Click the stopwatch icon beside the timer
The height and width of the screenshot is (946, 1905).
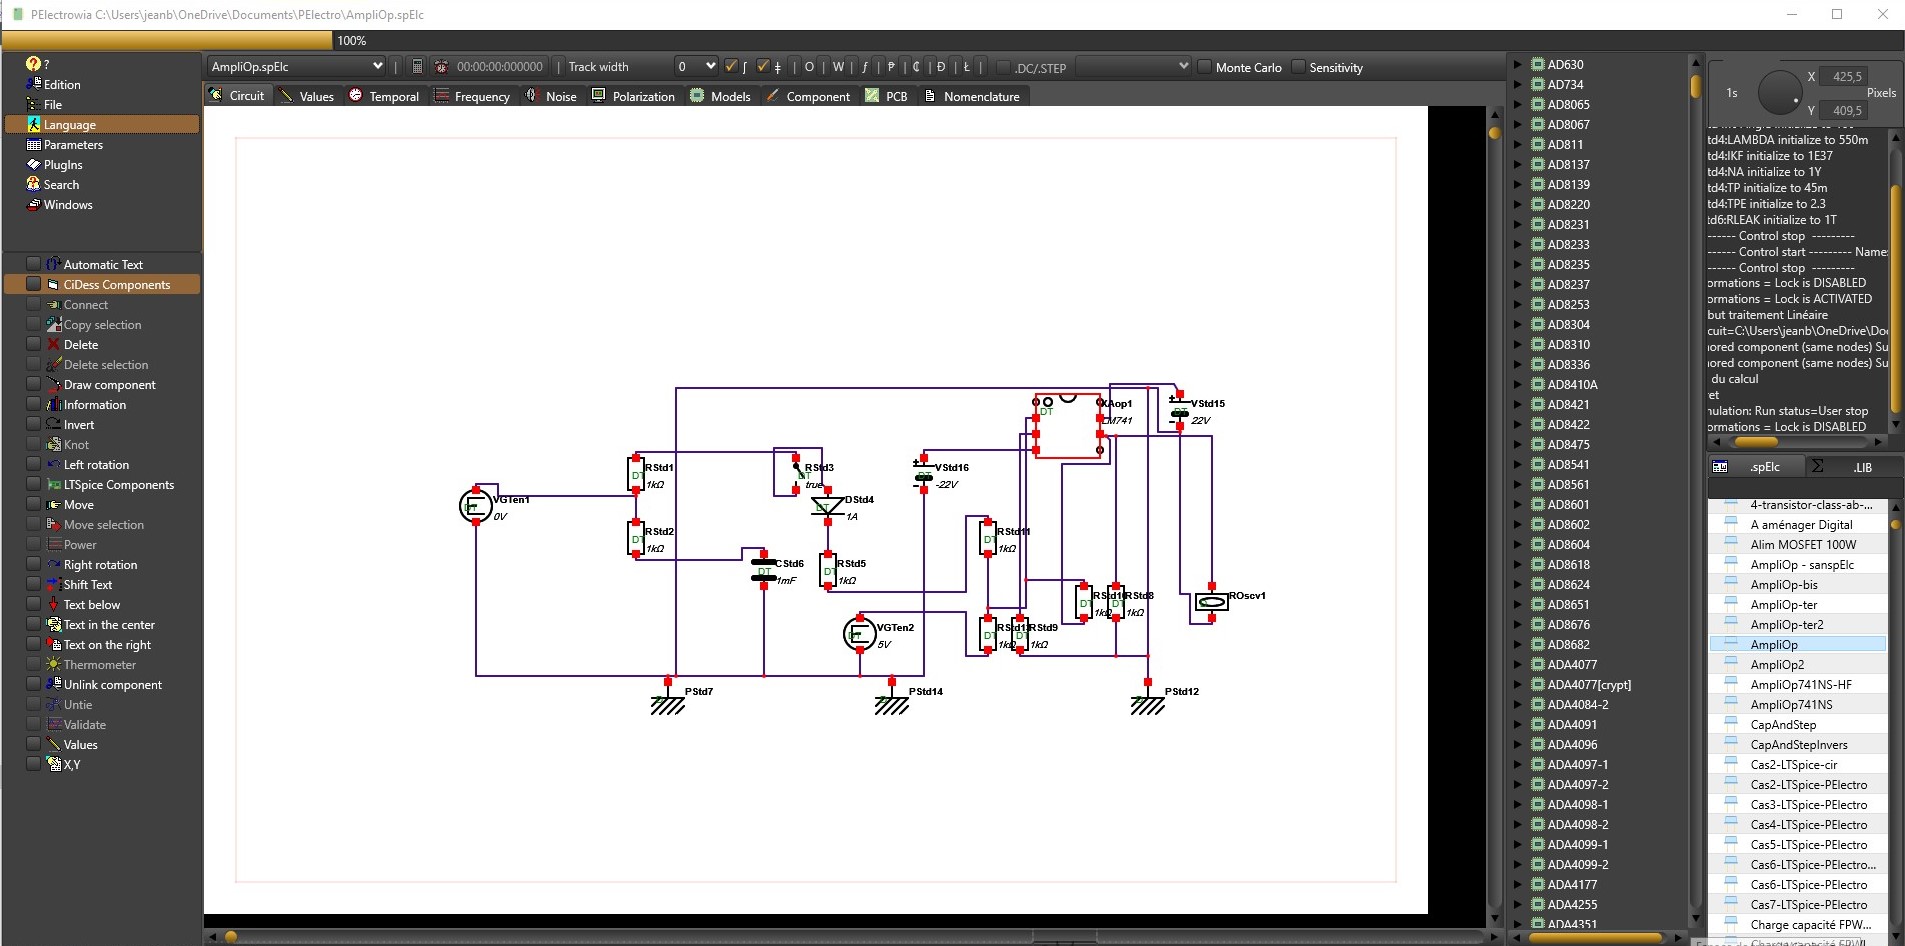[441, 67]
